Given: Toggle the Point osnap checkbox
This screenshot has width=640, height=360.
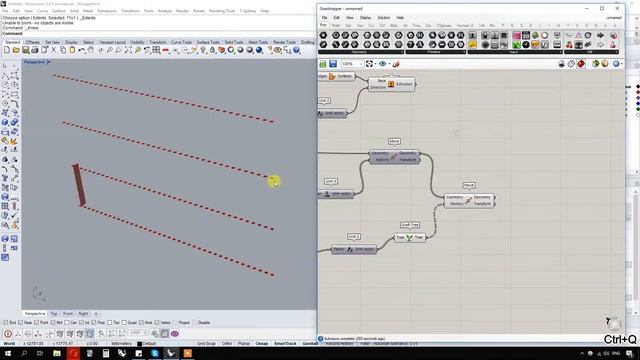Looking at the screenshot, I should pyautogui.click(x=37, y=322).
